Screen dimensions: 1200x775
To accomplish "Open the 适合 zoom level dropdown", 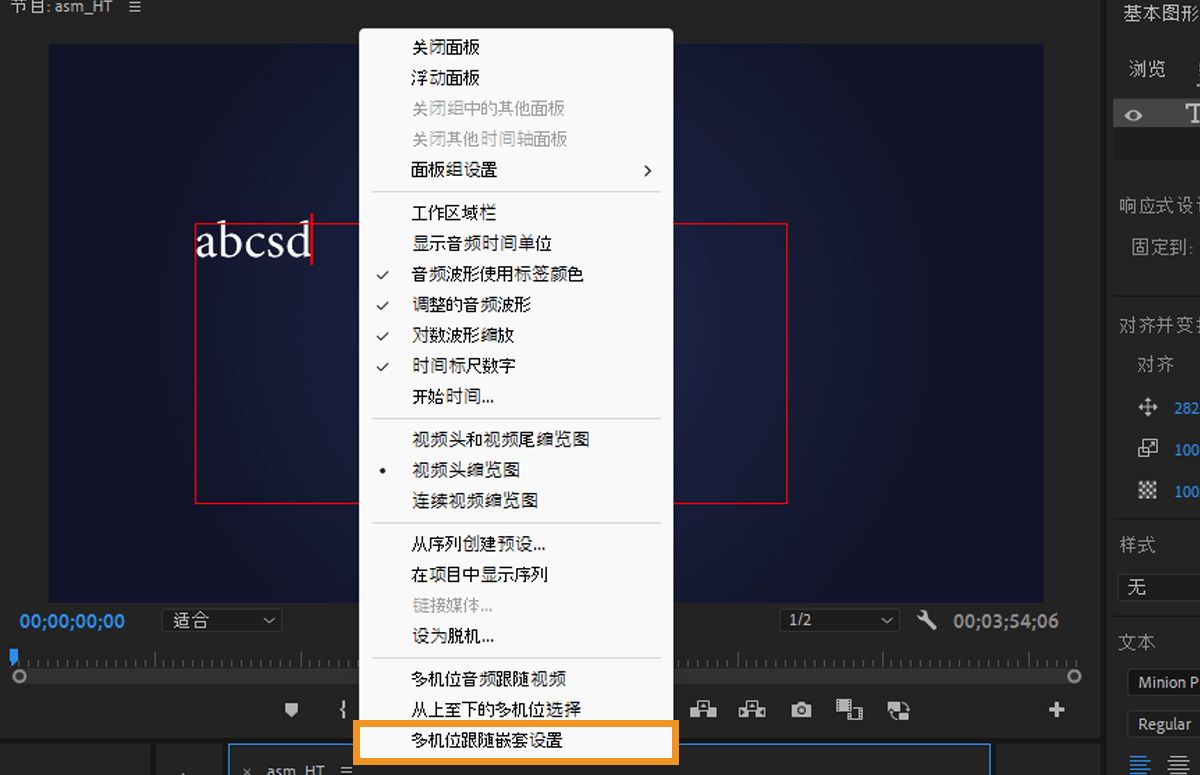I will (x=221, y=620).
